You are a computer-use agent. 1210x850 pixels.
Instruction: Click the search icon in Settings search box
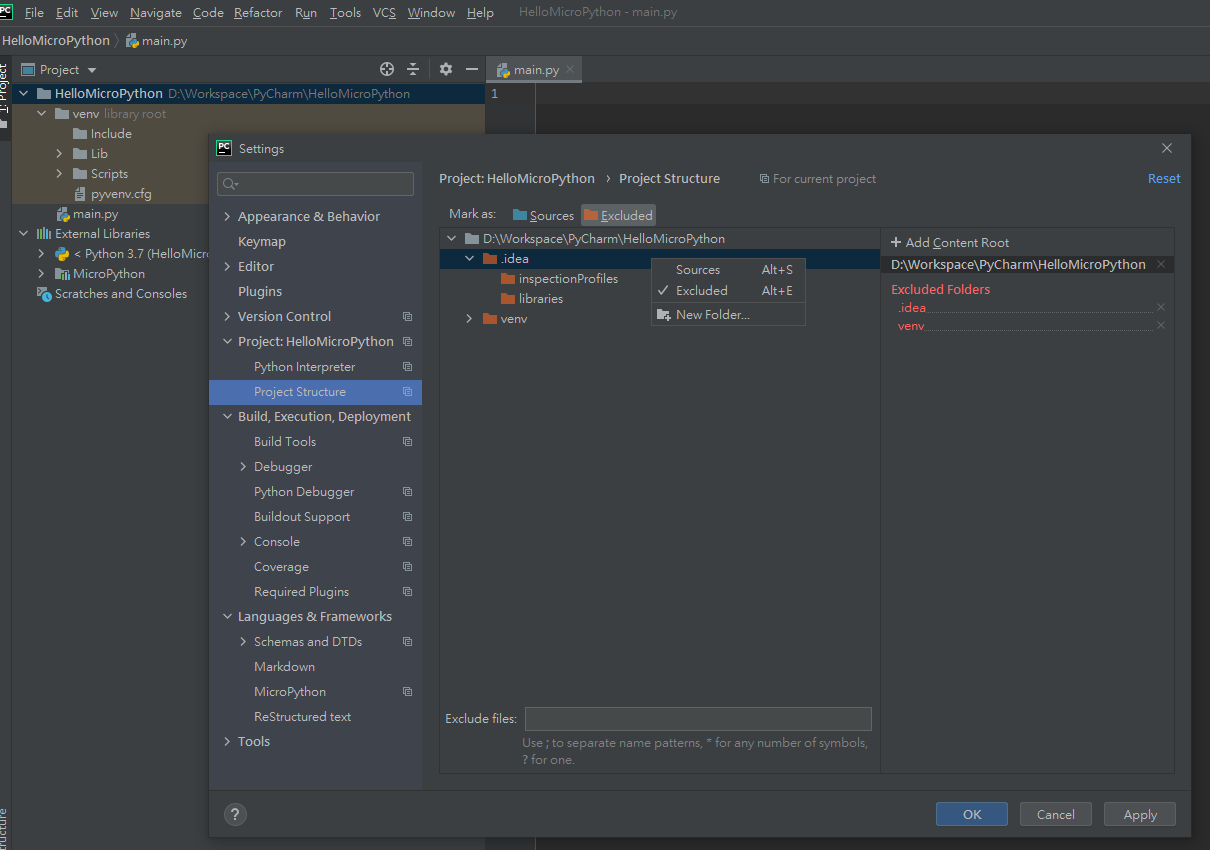pos(230,184)
